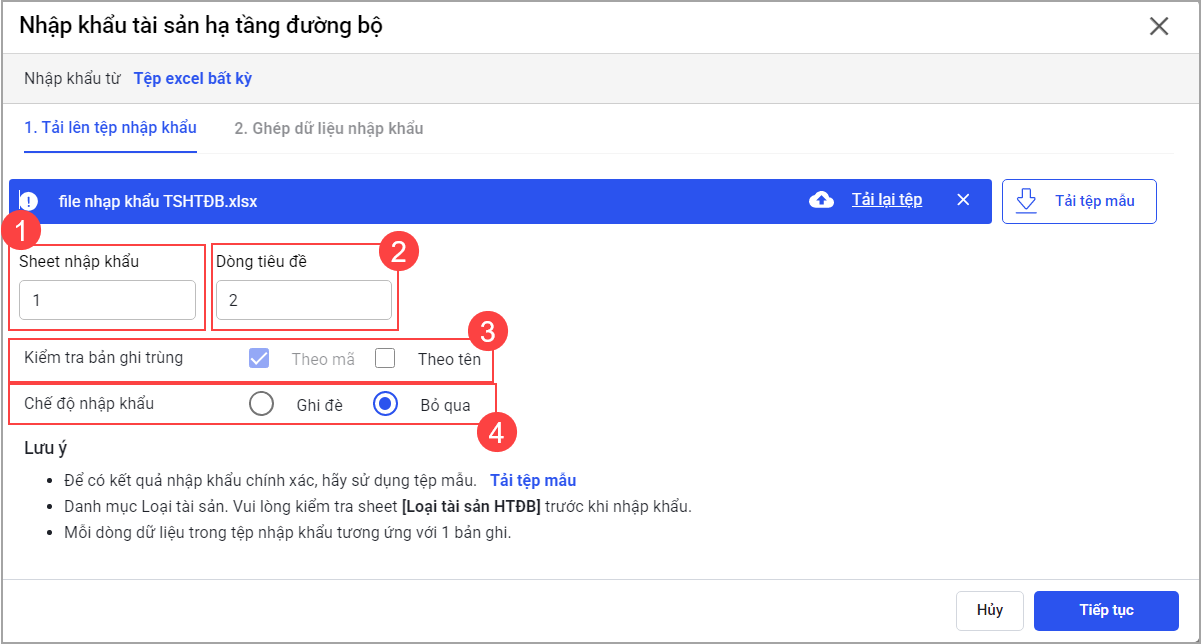This screenshot has width=1201, height=644.
Task: Click the "Tải tệp mẫu" button
Action: pos(1079,201)
